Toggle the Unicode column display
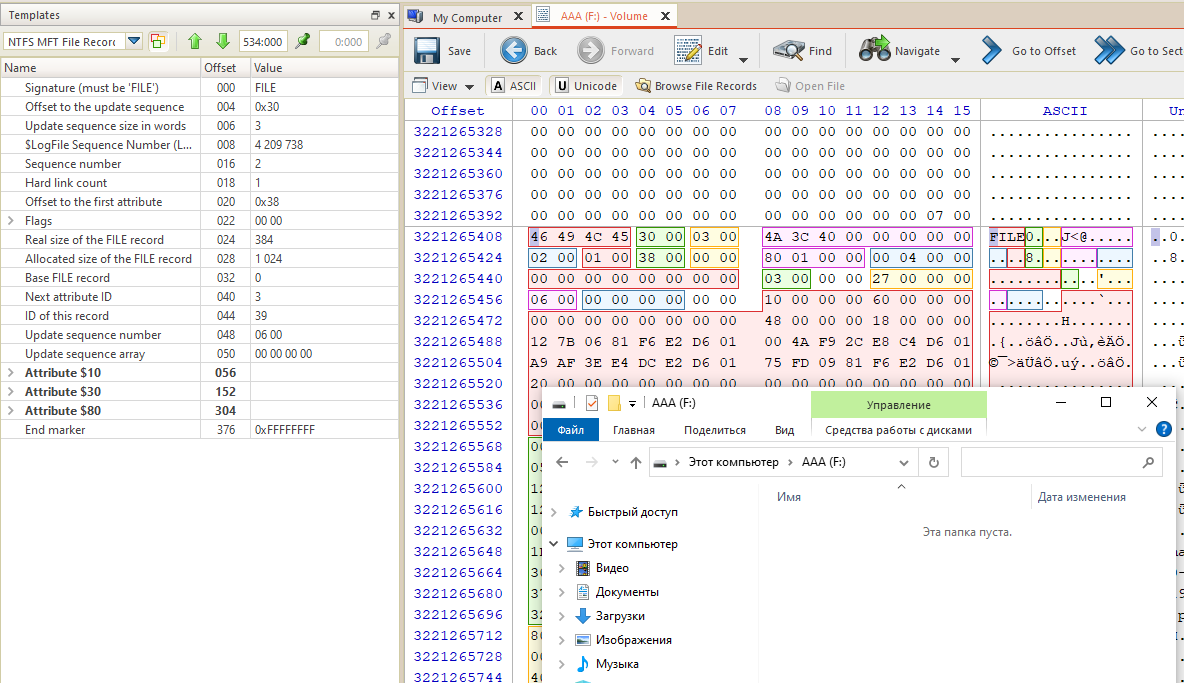Image resolution: width=1184 pixels, height=683 pixels. [585, 86]
